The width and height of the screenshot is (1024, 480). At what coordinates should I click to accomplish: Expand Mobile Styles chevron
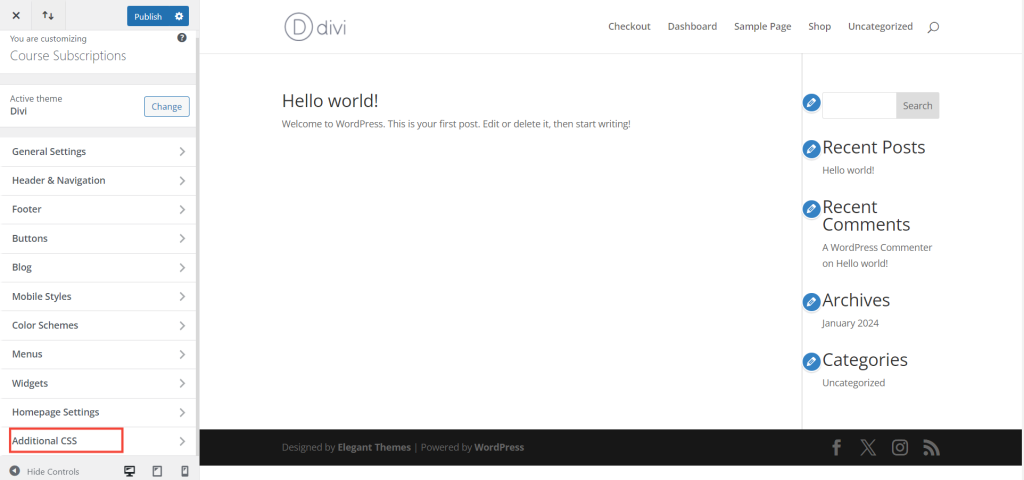point(182,296)
